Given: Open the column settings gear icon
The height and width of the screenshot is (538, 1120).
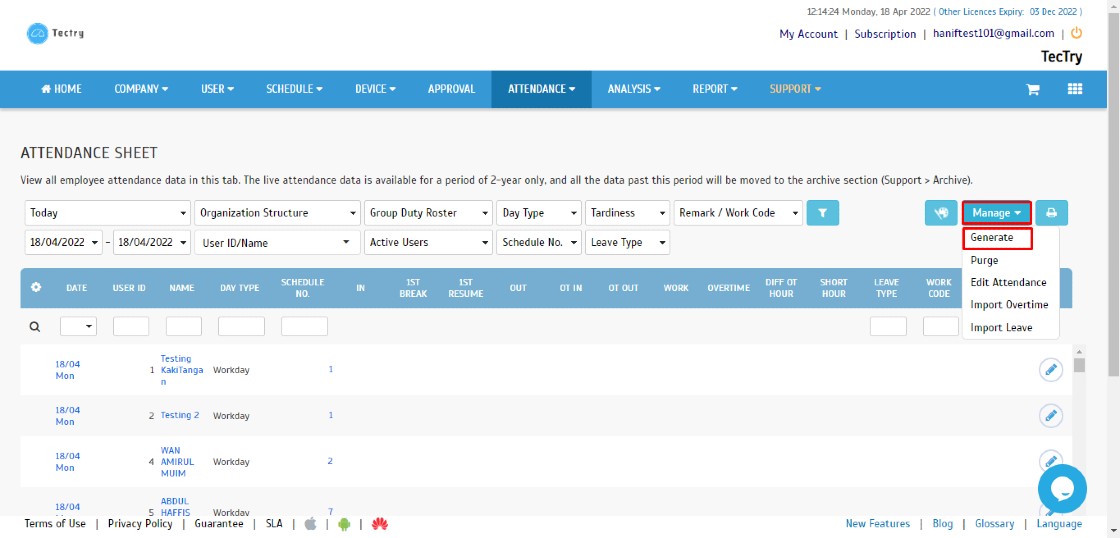Looking at the screenshot, I should coord(36,287).
